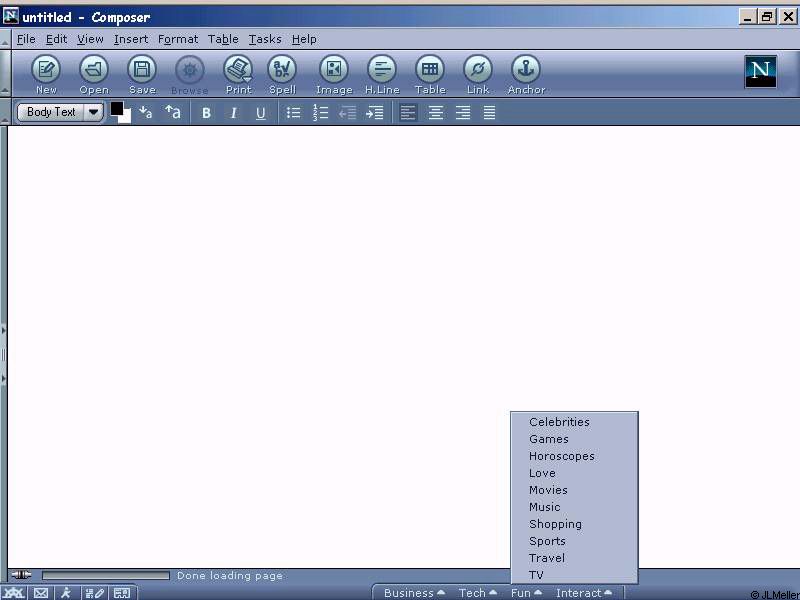Open Composer component icon in the status bar
The width and height of the screenshot is (800, 600).
tap(94, 593)
